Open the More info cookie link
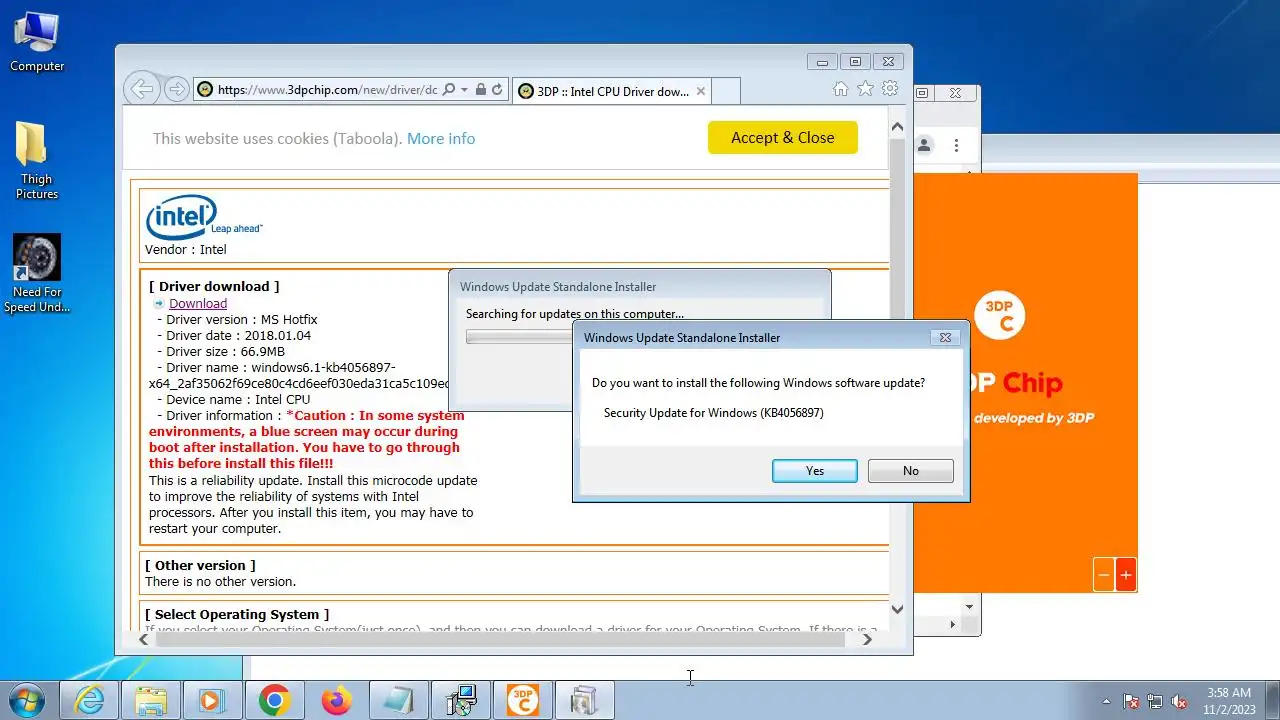 tap(441, 139)
